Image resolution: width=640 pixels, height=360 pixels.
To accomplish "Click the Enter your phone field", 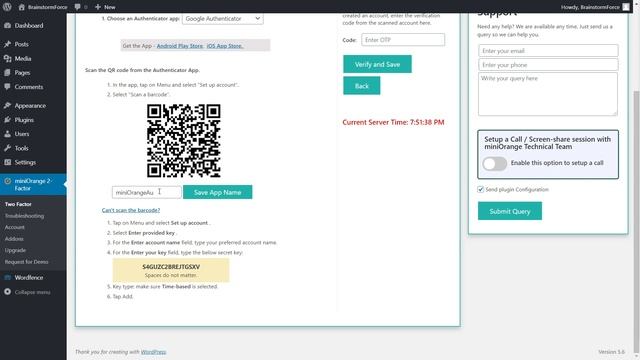I will (548, 65).
